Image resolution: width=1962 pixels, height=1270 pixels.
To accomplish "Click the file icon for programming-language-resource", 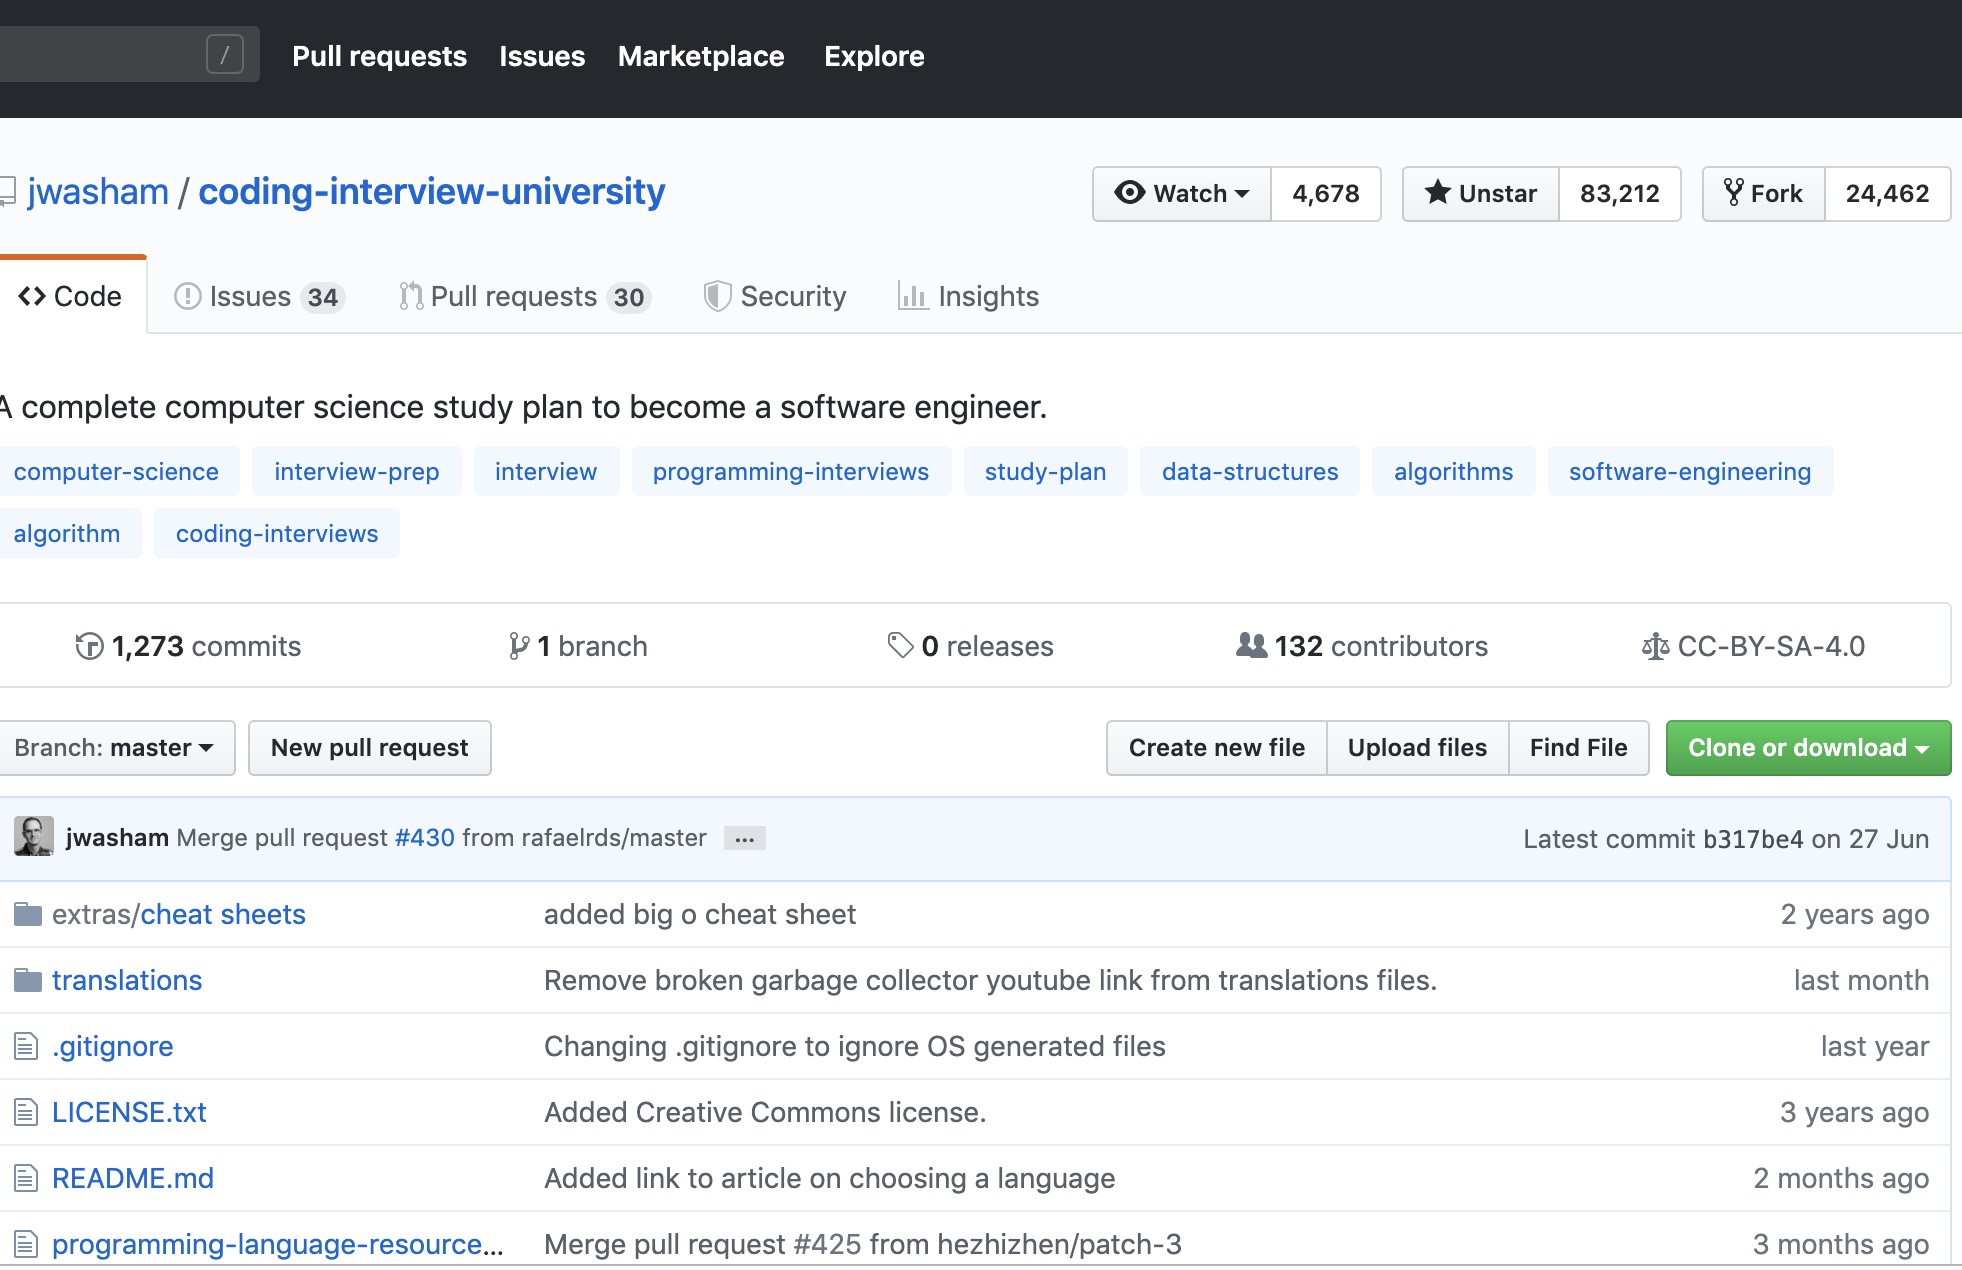I will point(26,1244).
